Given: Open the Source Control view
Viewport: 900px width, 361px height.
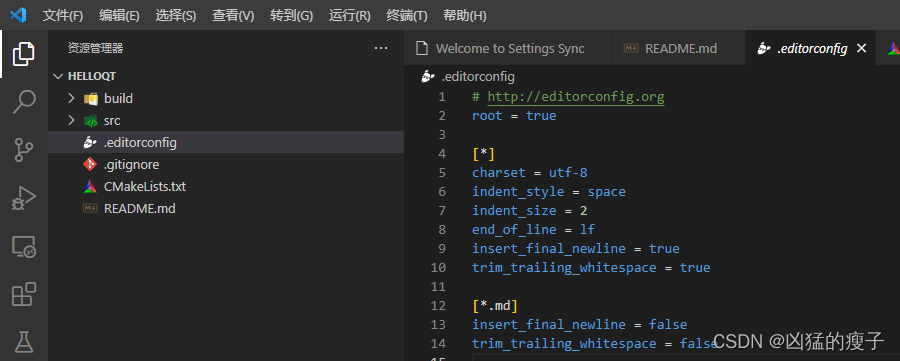Looking at the screenshot, I should click(x=24, y=150).
